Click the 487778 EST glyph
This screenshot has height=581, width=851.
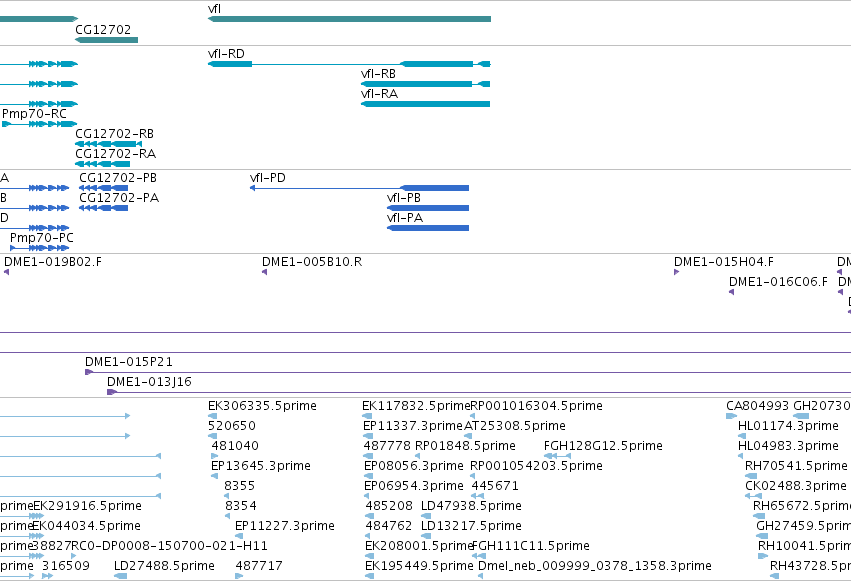(x=369, y=456)
